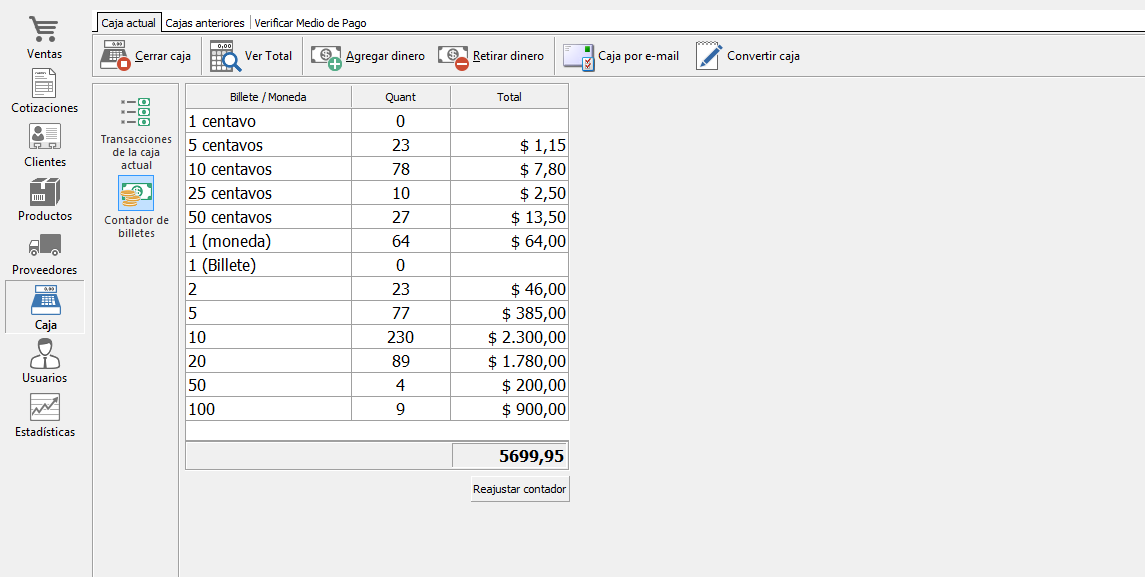Click the Billete / Moneda column header
Viewport: 1145px width, 577px height.
[268, 96]
